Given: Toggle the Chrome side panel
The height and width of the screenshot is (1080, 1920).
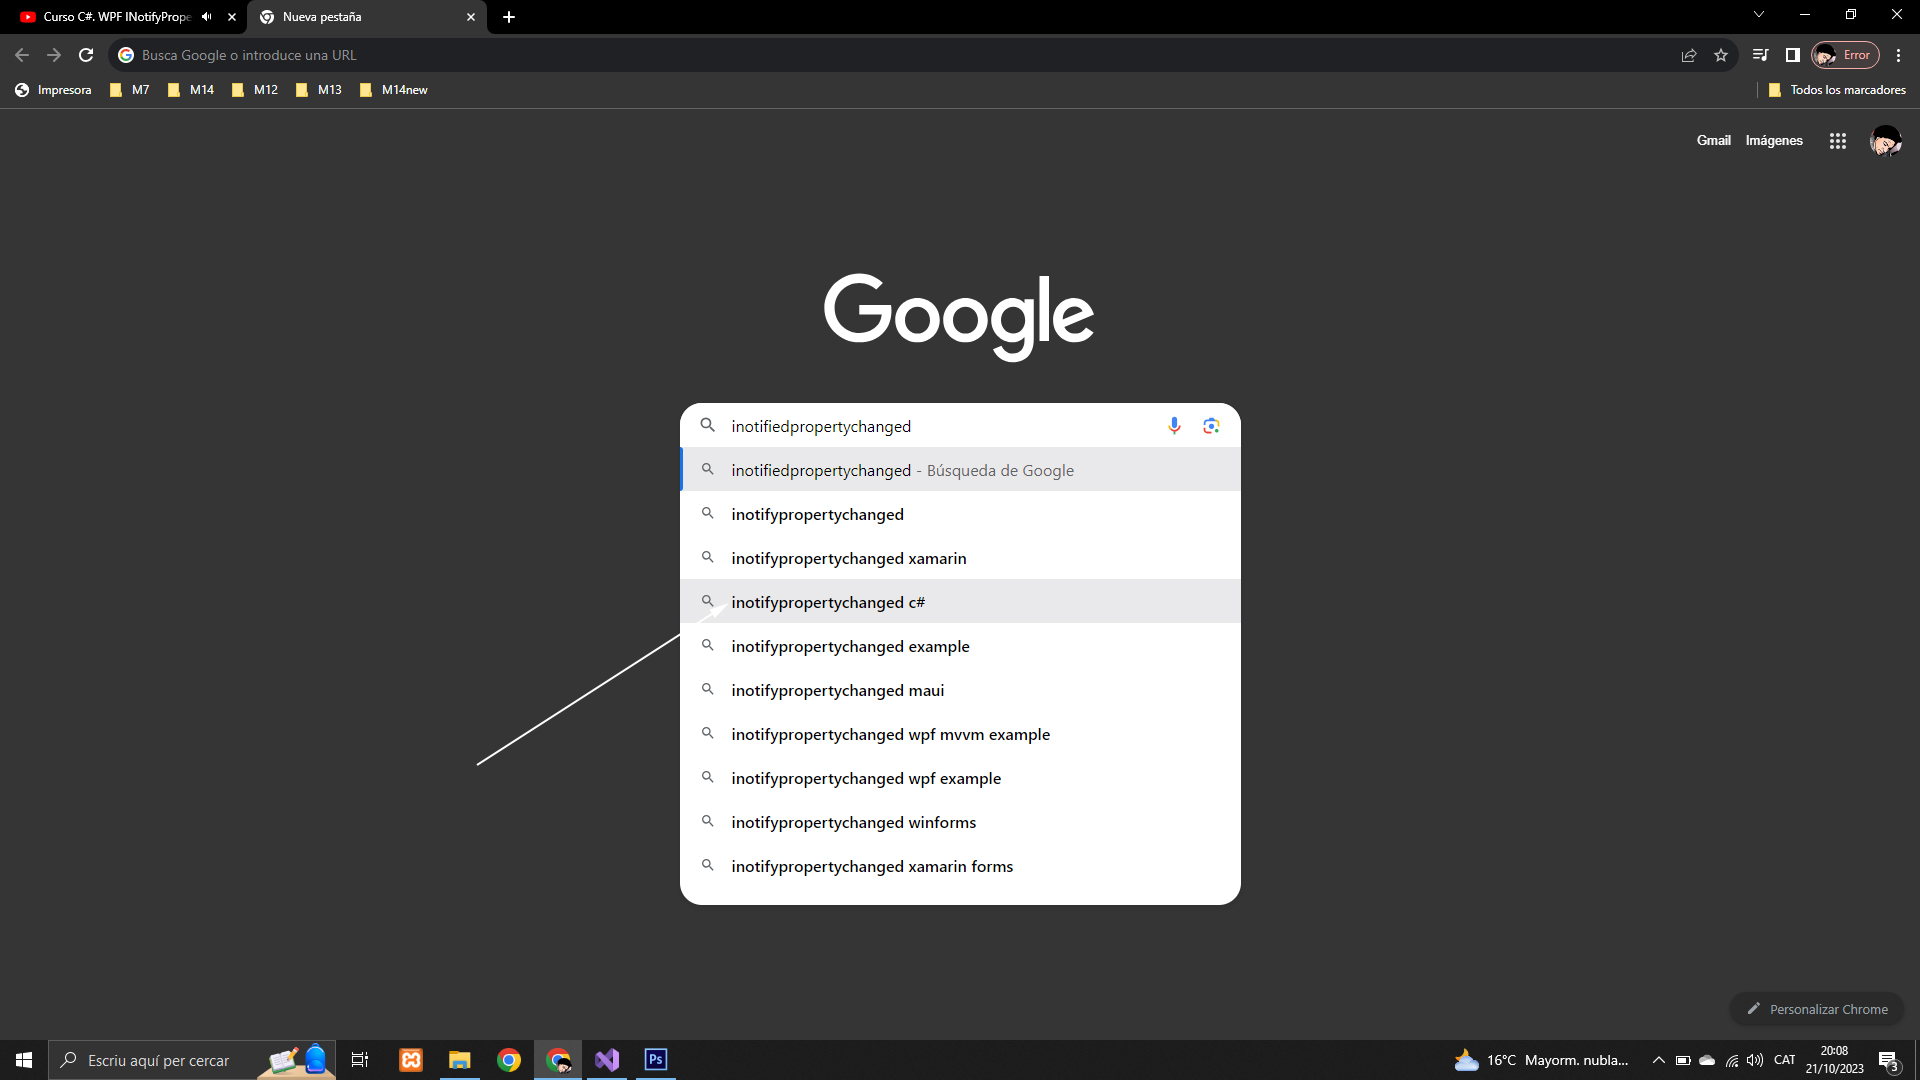Looking at the screenshot, I should coord(1793,55).
